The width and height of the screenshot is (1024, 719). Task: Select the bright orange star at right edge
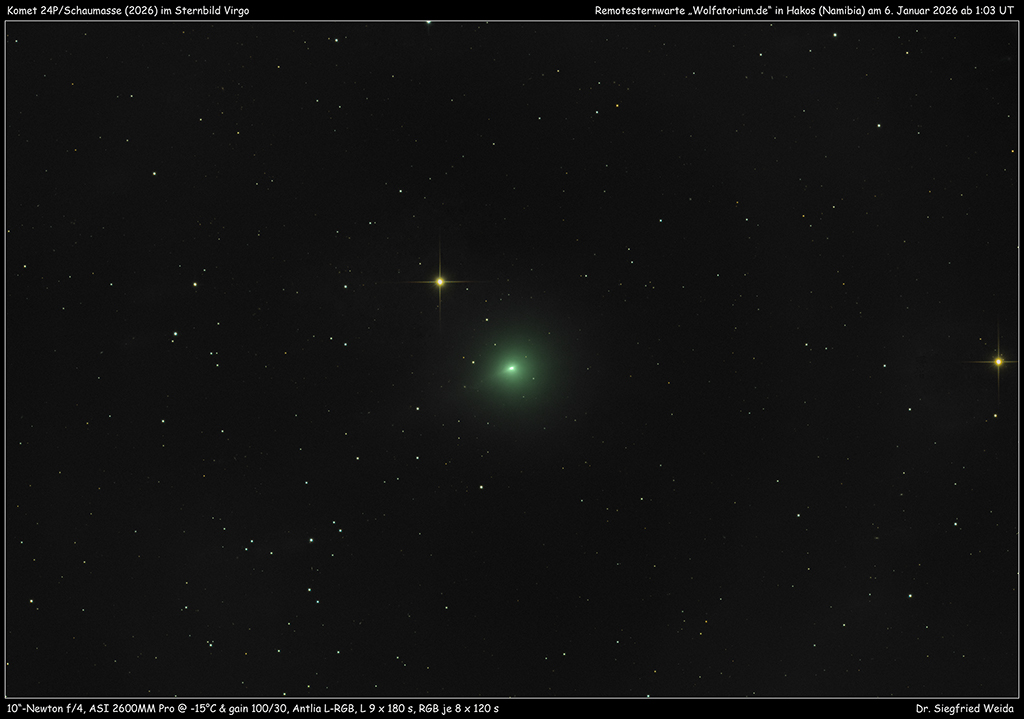[x=997, y=361]
